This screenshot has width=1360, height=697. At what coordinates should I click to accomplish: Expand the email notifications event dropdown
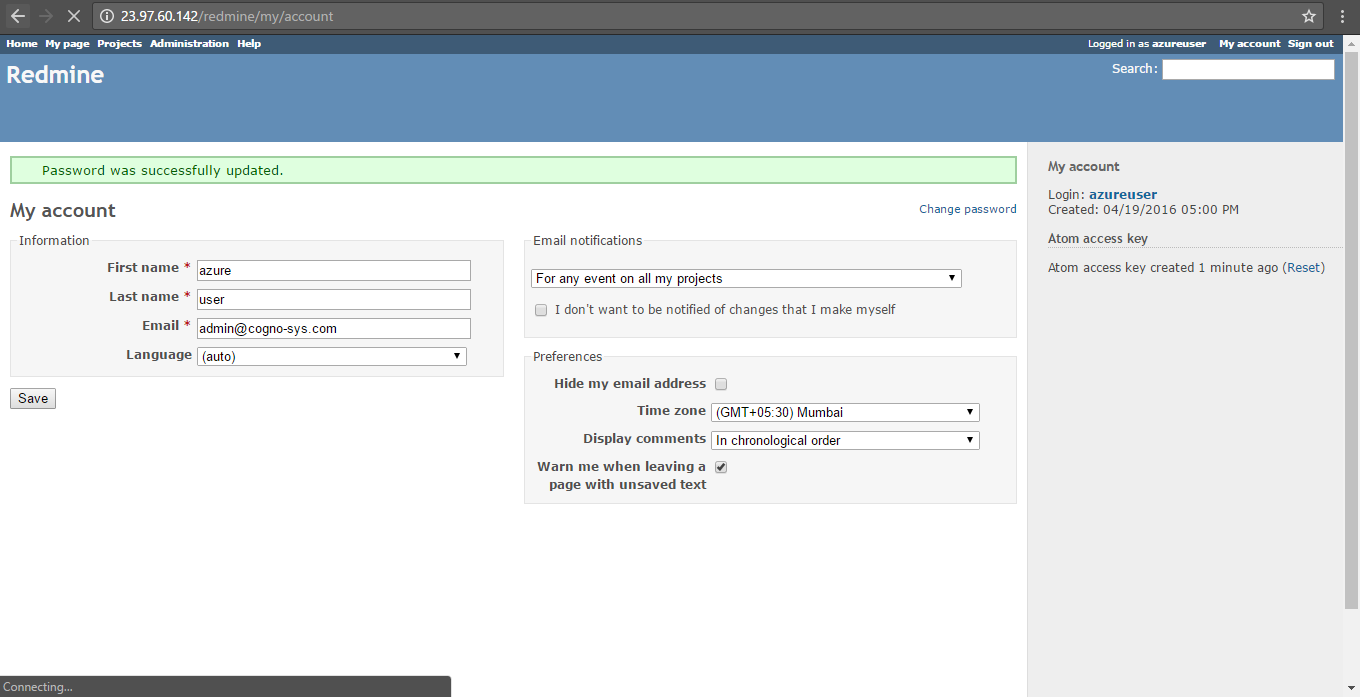[746, 278]
